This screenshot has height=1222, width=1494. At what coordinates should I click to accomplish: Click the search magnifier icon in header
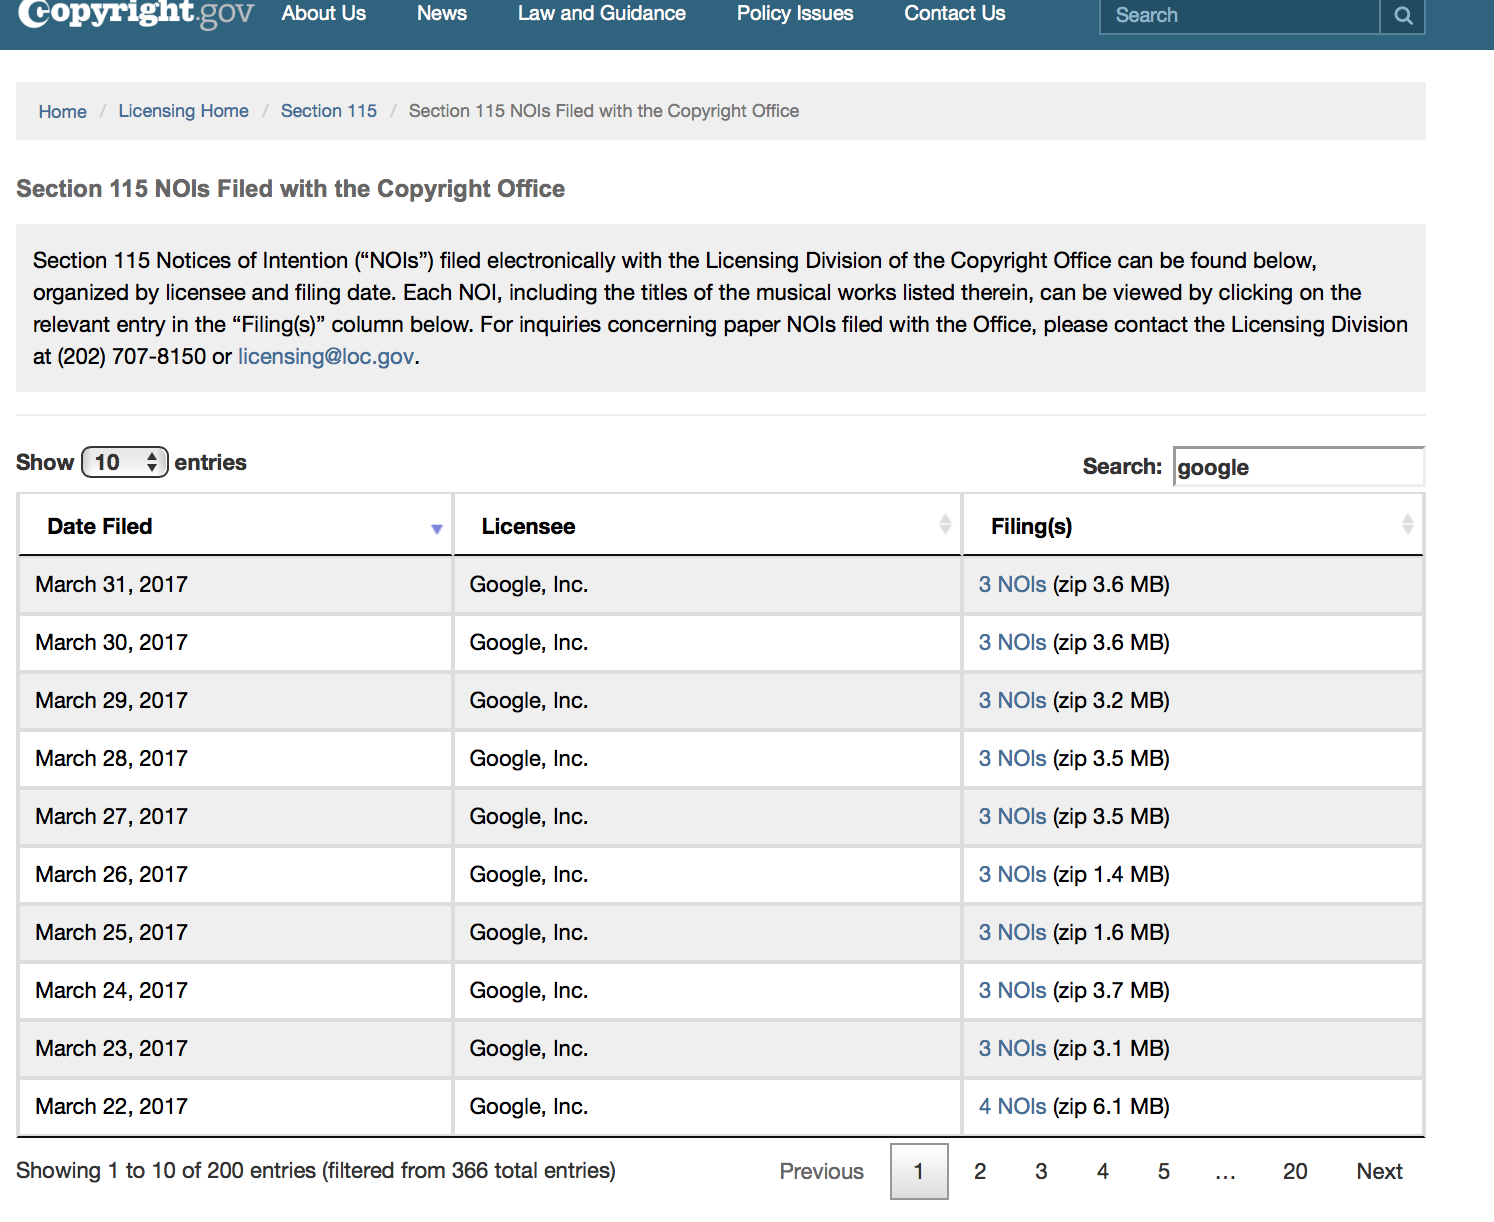pos(1403,16)
